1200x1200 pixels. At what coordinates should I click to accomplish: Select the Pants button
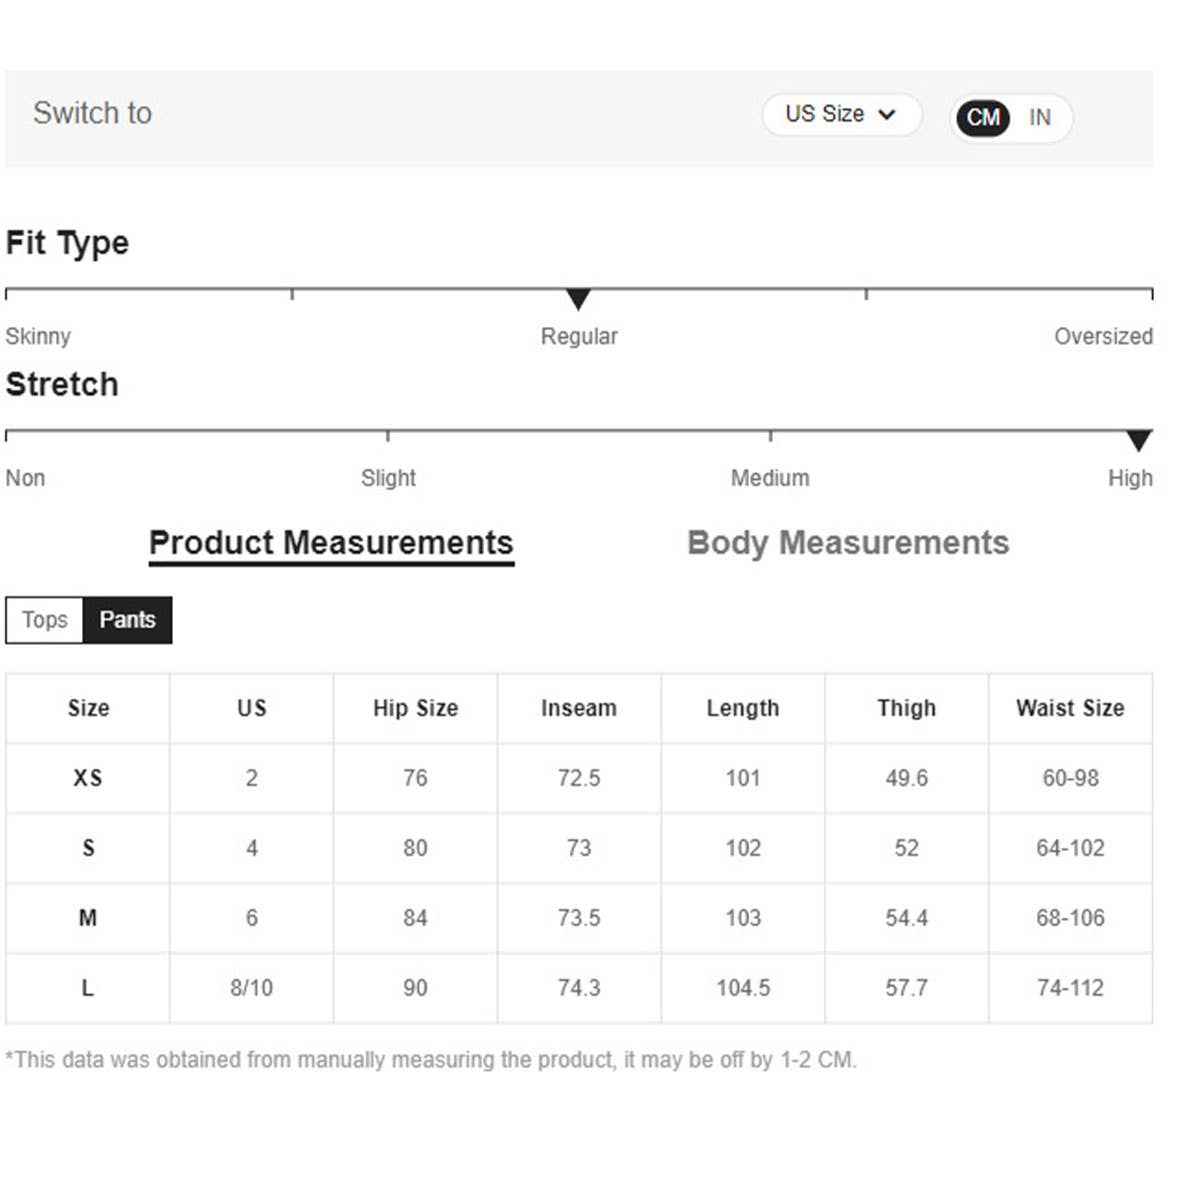pyautogui.click(x=127, y=620)
